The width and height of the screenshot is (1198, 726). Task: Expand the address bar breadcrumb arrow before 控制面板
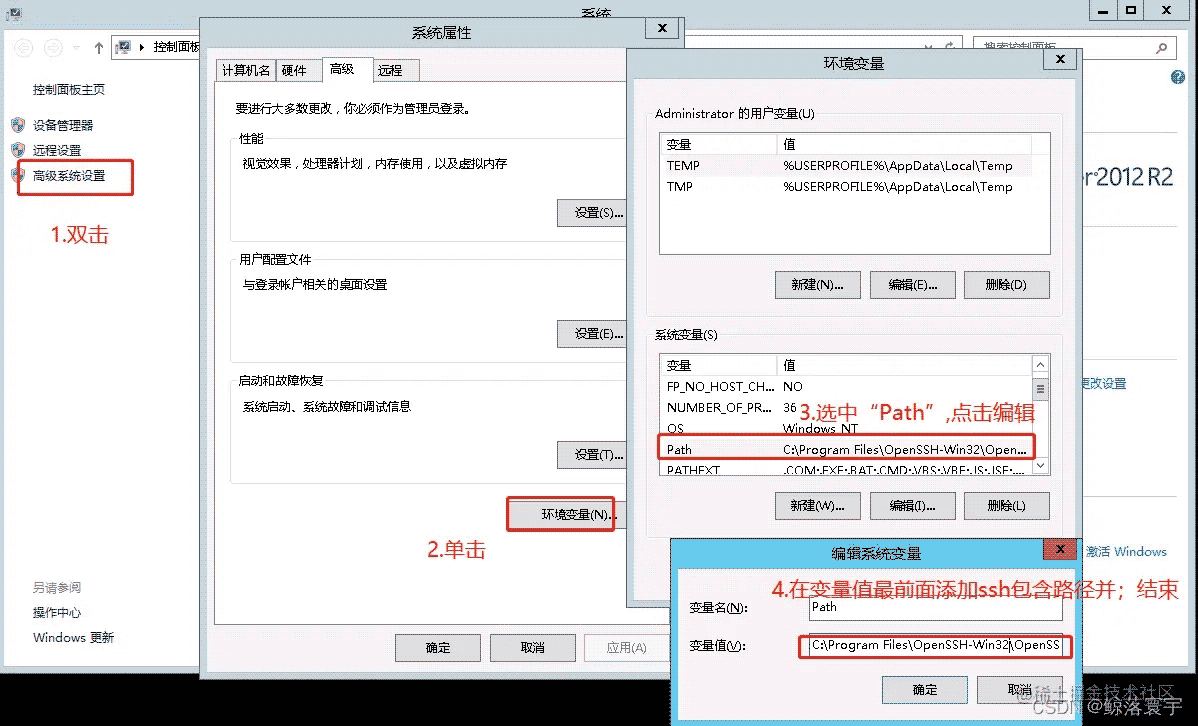(142, 47)
